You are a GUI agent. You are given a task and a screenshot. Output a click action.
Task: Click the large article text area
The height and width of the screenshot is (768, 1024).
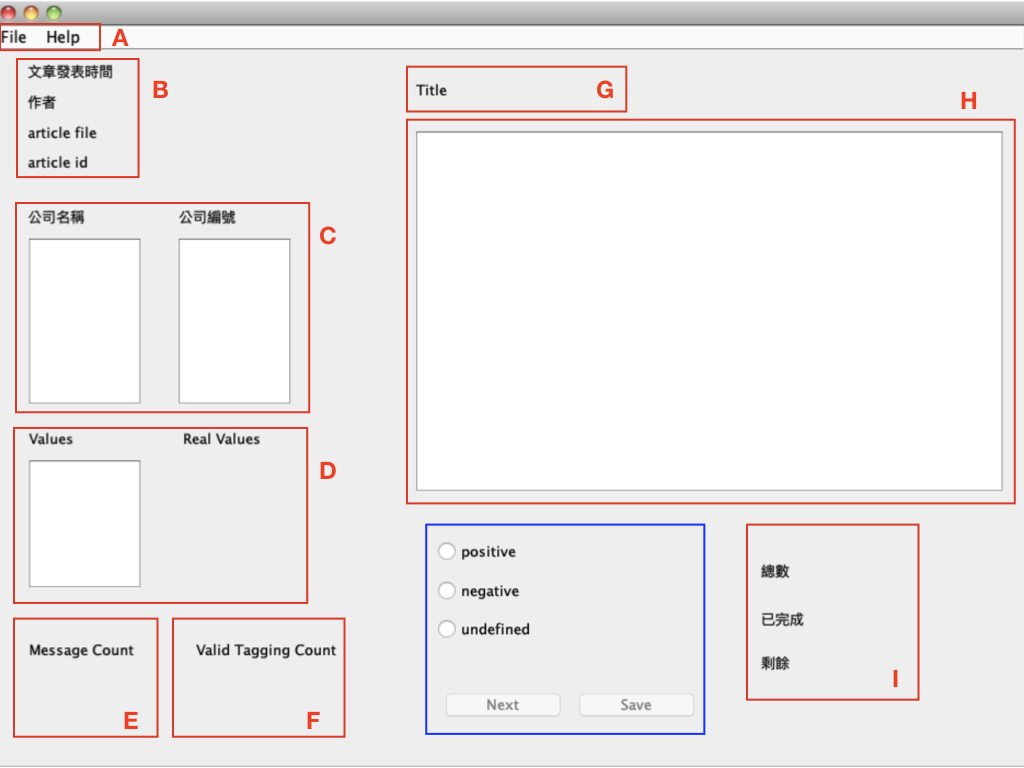709,311
